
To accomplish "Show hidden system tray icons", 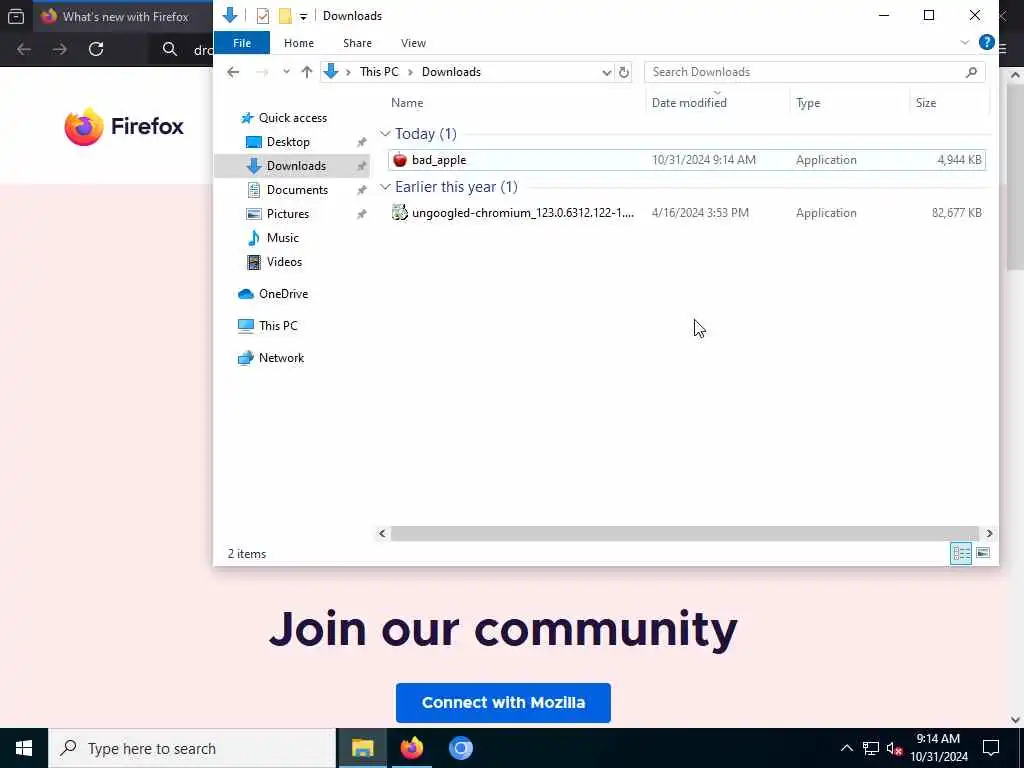I will (x=846, y=748).
